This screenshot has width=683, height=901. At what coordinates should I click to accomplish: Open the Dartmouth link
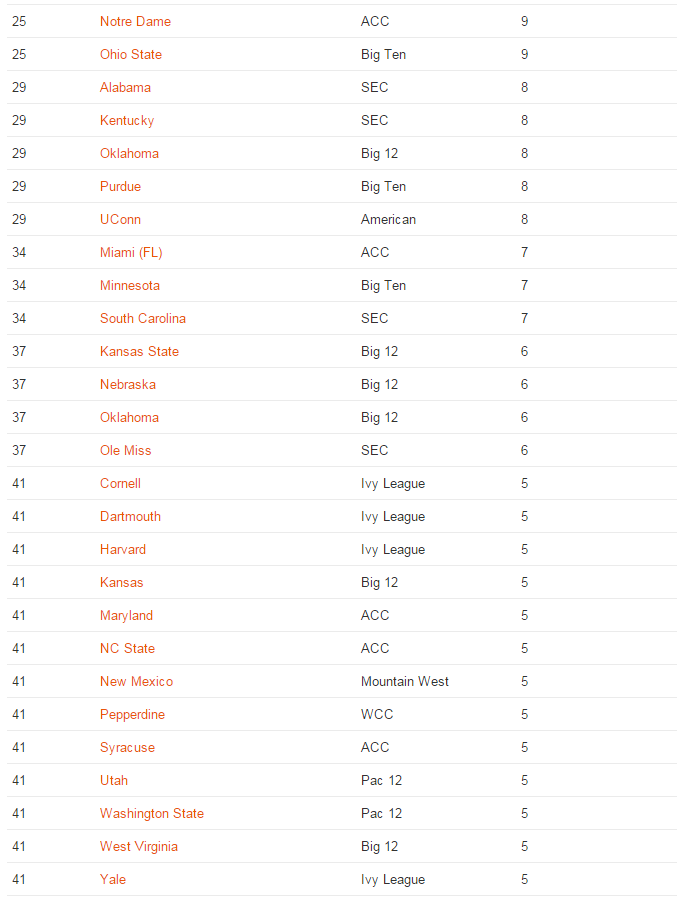click(x=130, y=516)
